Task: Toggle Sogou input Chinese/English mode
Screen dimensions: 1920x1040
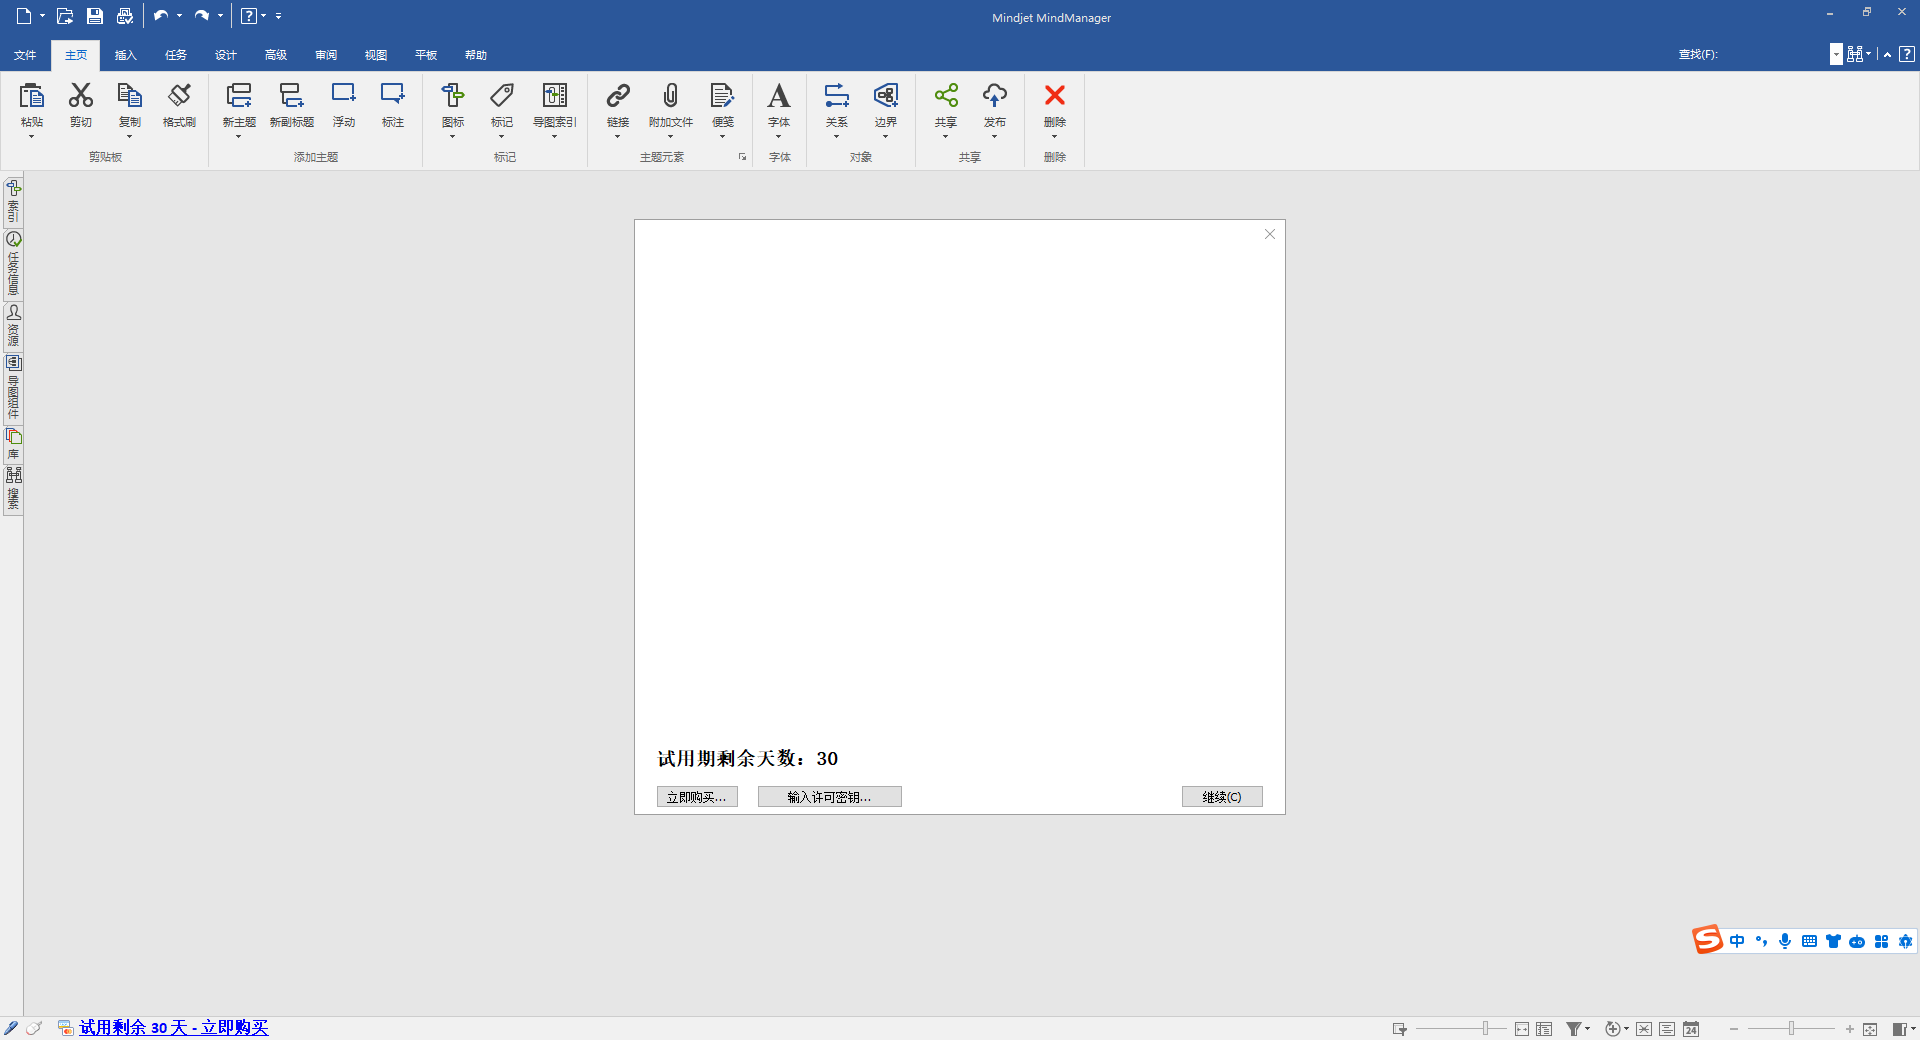Action: [x=1737, y=941]
